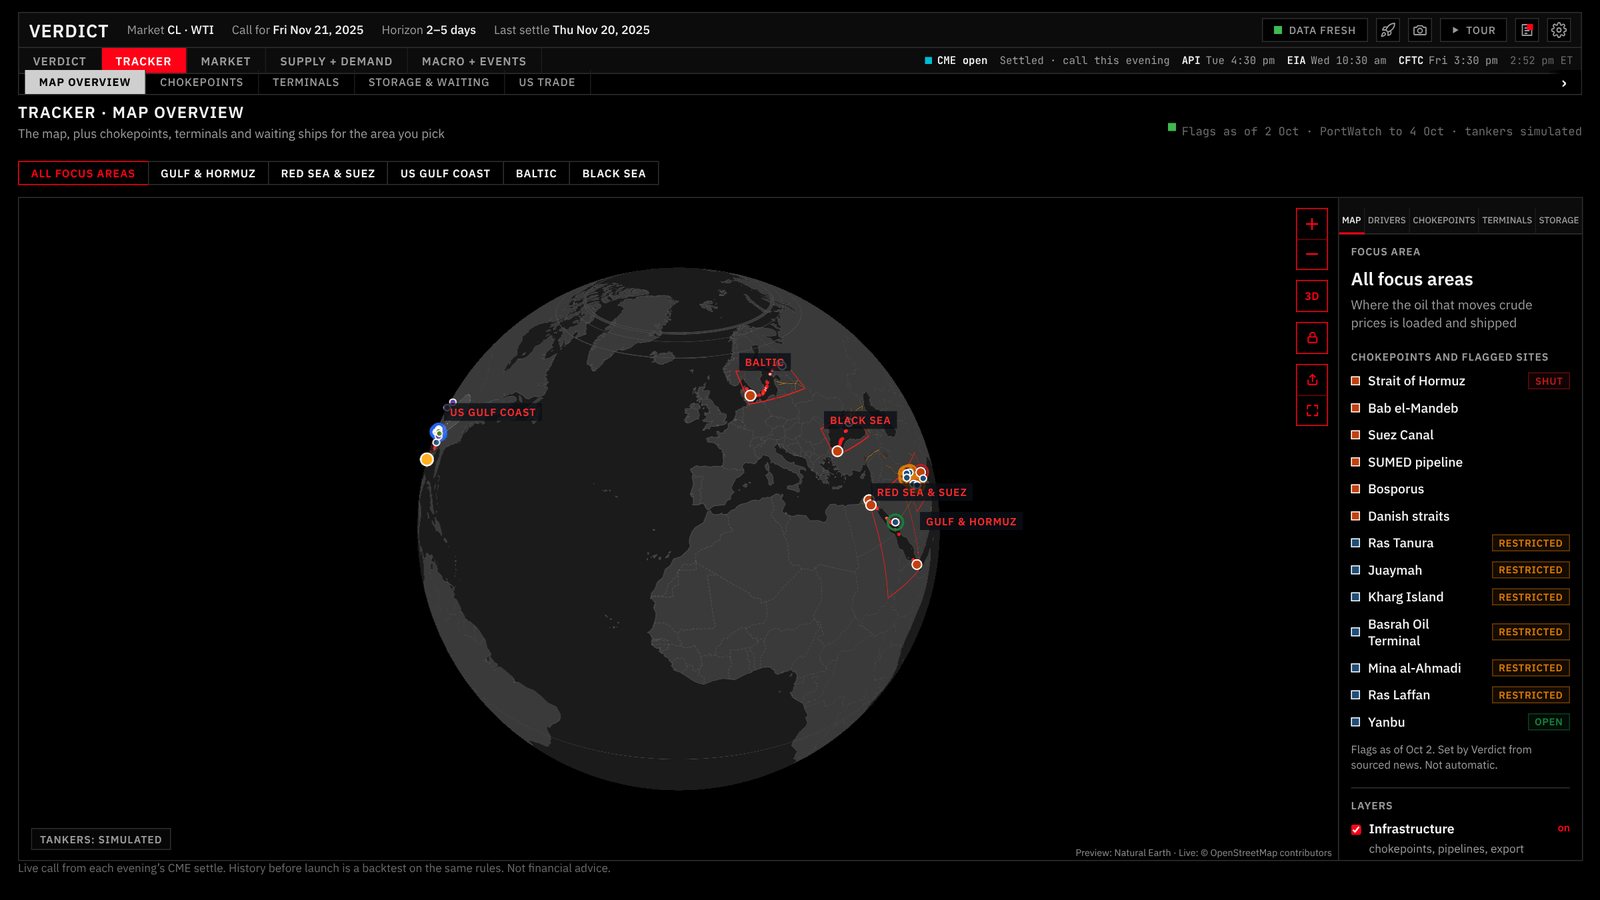Filter map to Gulf & Hormuz

[208, 173]
